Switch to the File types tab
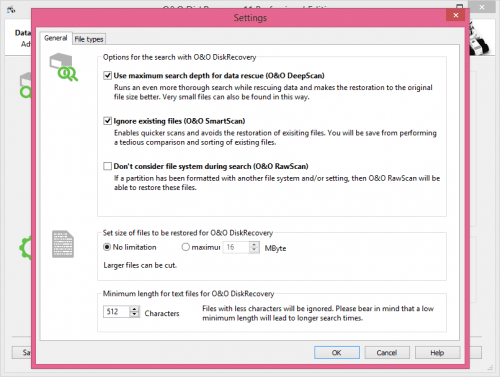Viewport: 500px width, 377px height. (89, 39)
